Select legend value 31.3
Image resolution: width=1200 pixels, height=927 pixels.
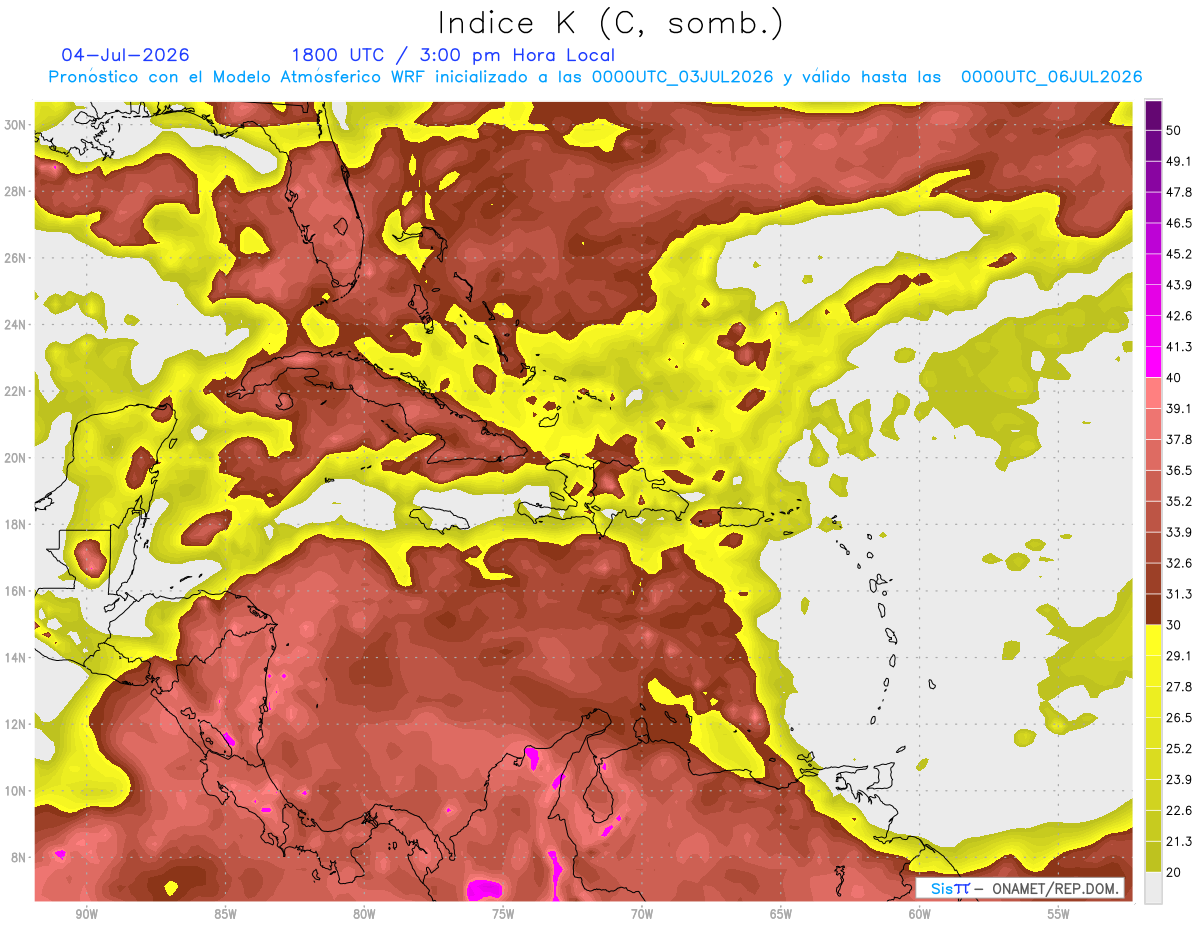[1178, 594]
